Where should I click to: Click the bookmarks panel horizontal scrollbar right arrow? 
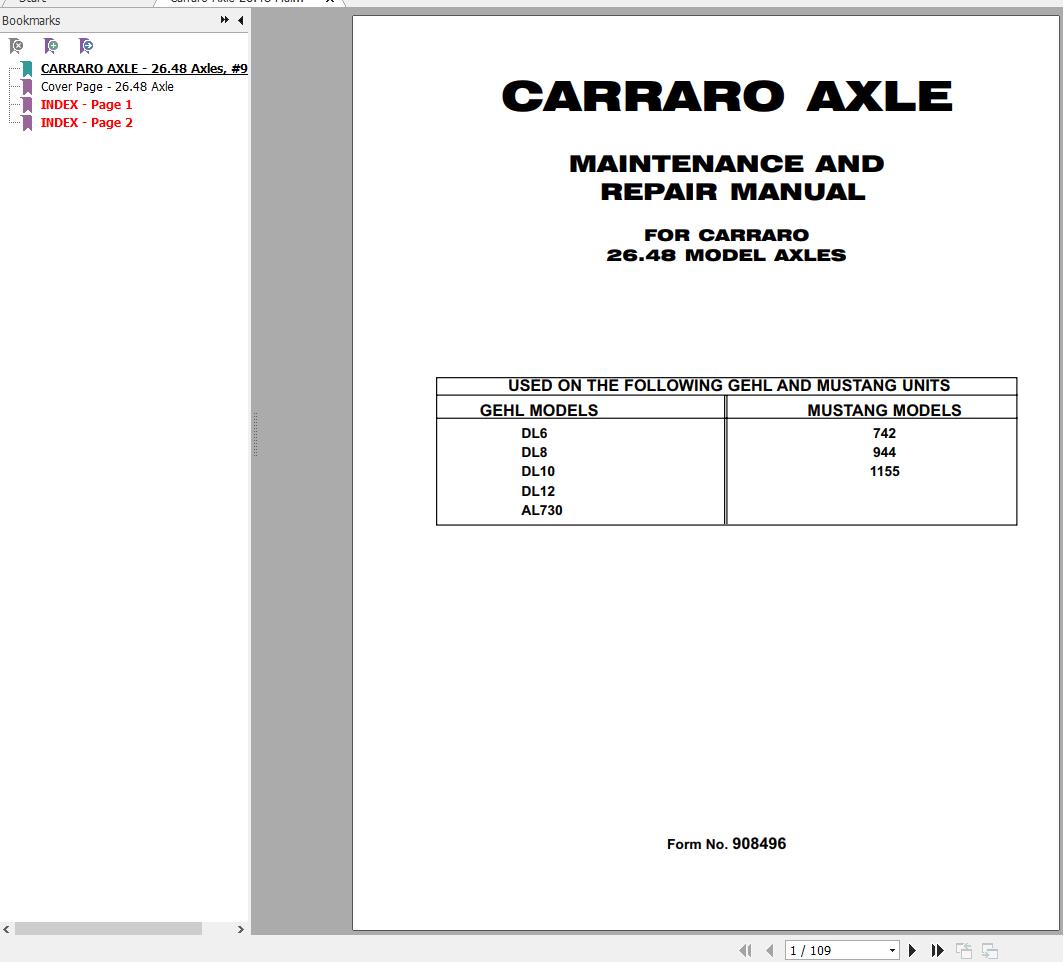pos(239,929)
